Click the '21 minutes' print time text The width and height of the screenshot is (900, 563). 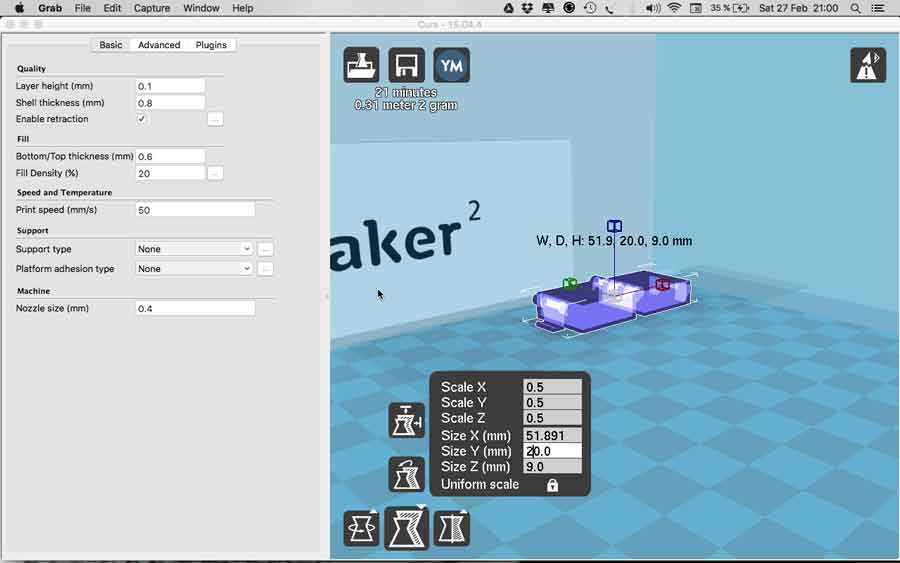click(x=406, y=92)
